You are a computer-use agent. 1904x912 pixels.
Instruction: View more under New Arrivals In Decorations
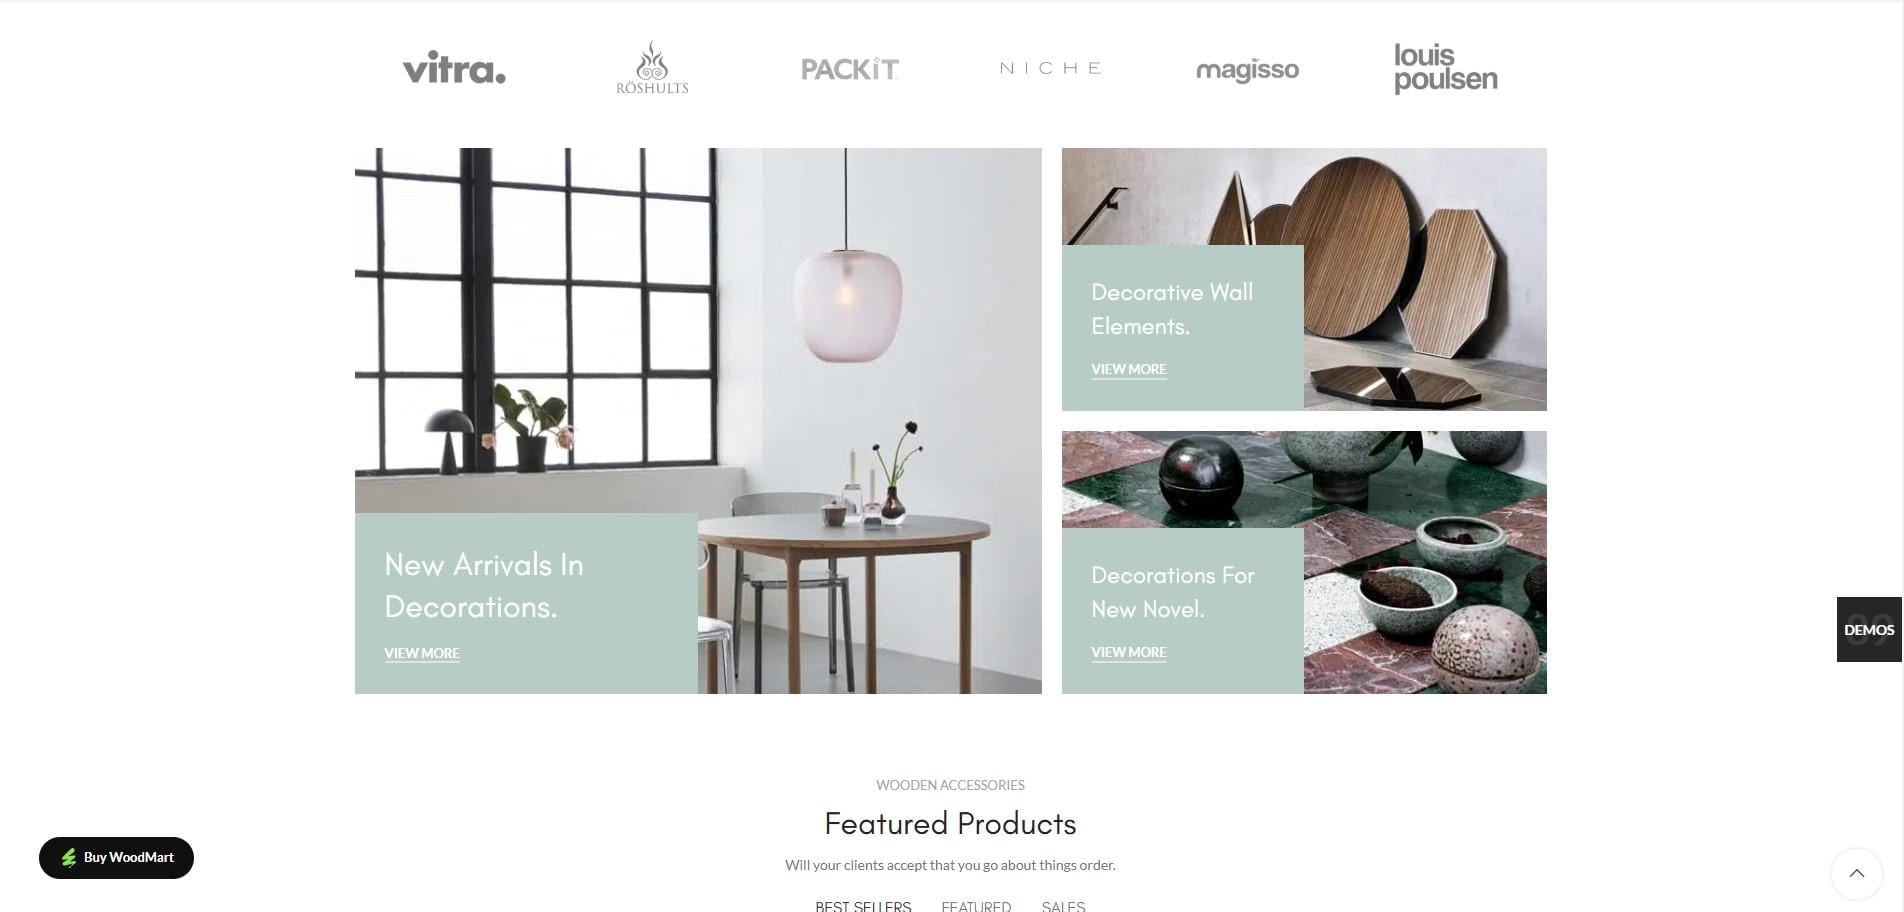422,653
